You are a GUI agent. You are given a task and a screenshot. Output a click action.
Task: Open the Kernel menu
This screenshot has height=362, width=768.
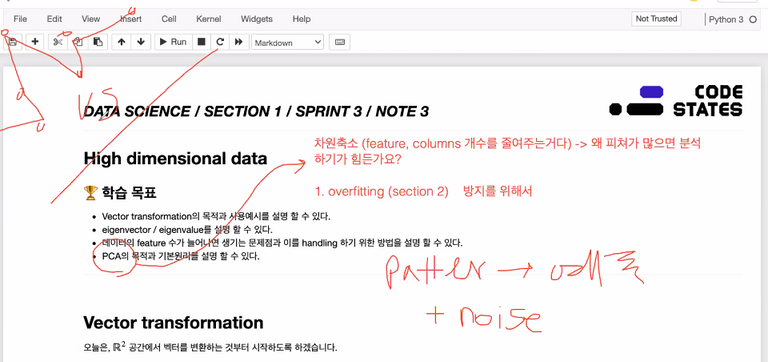[x=209, y=19]
